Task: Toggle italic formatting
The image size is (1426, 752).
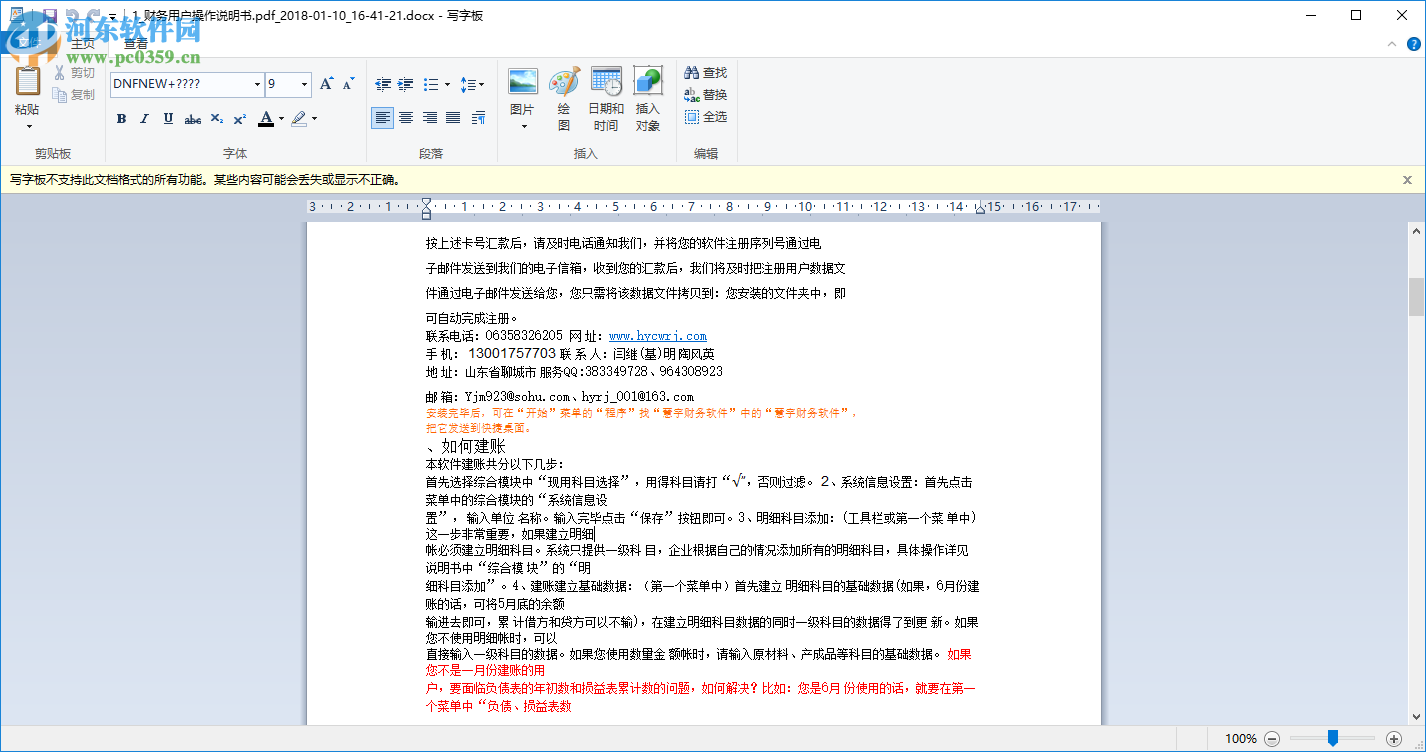Action: pos(144,118)
